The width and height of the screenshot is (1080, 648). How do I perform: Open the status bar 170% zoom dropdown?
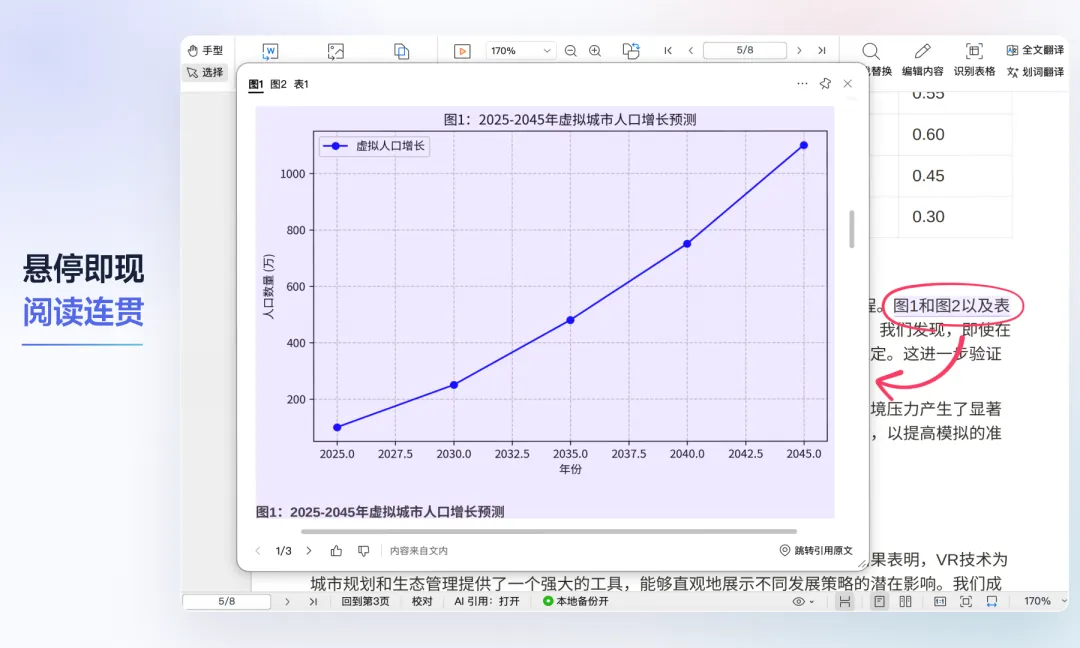(1045, 601)
